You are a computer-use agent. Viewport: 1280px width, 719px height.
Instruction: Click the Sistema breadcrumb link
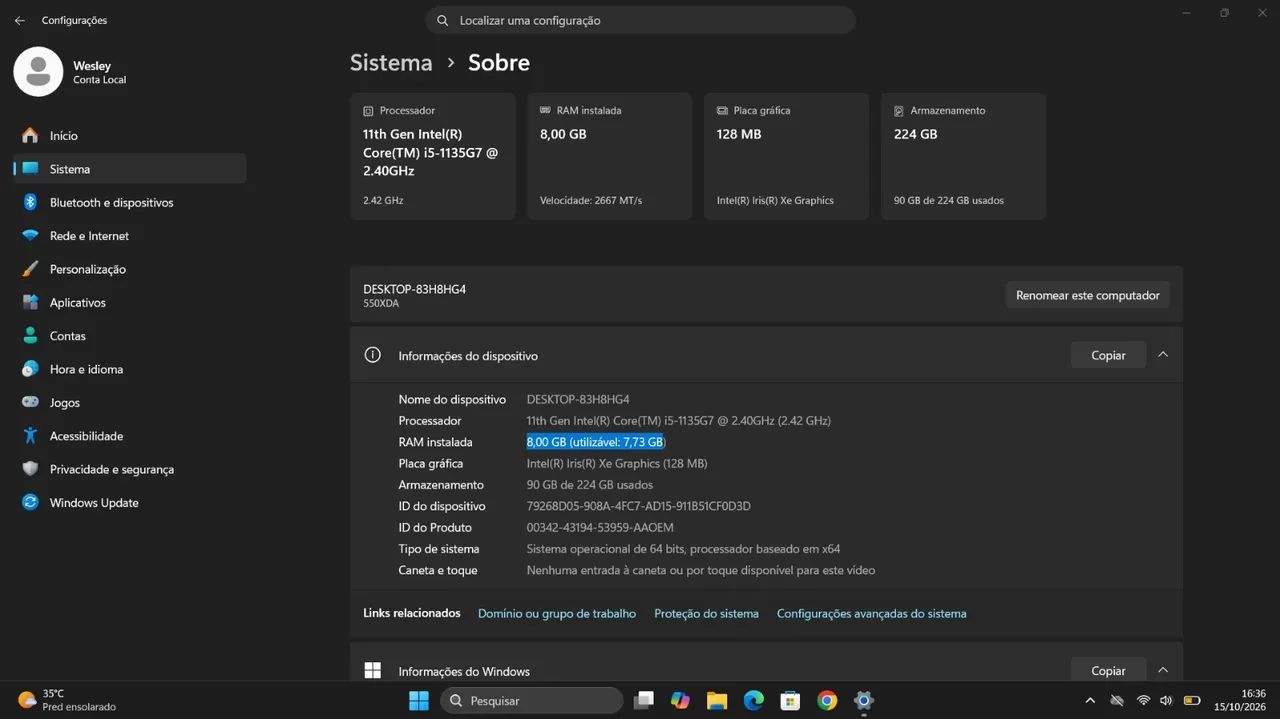(391, 62)
